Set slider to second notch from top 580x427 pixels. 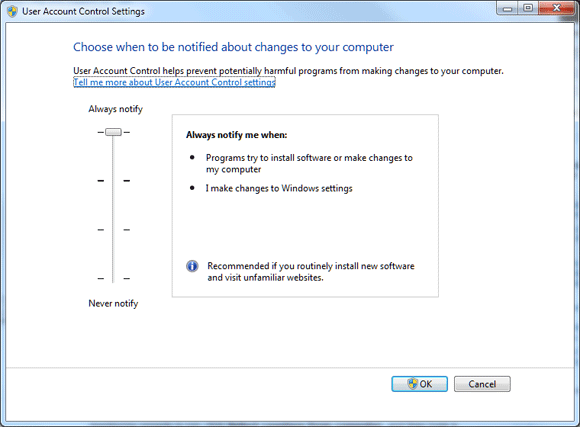[x=113, y=181]
